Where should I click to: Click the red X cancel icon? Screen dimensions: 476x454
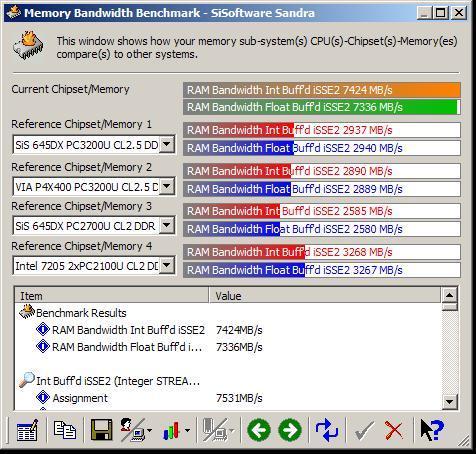tap(394, 430)
